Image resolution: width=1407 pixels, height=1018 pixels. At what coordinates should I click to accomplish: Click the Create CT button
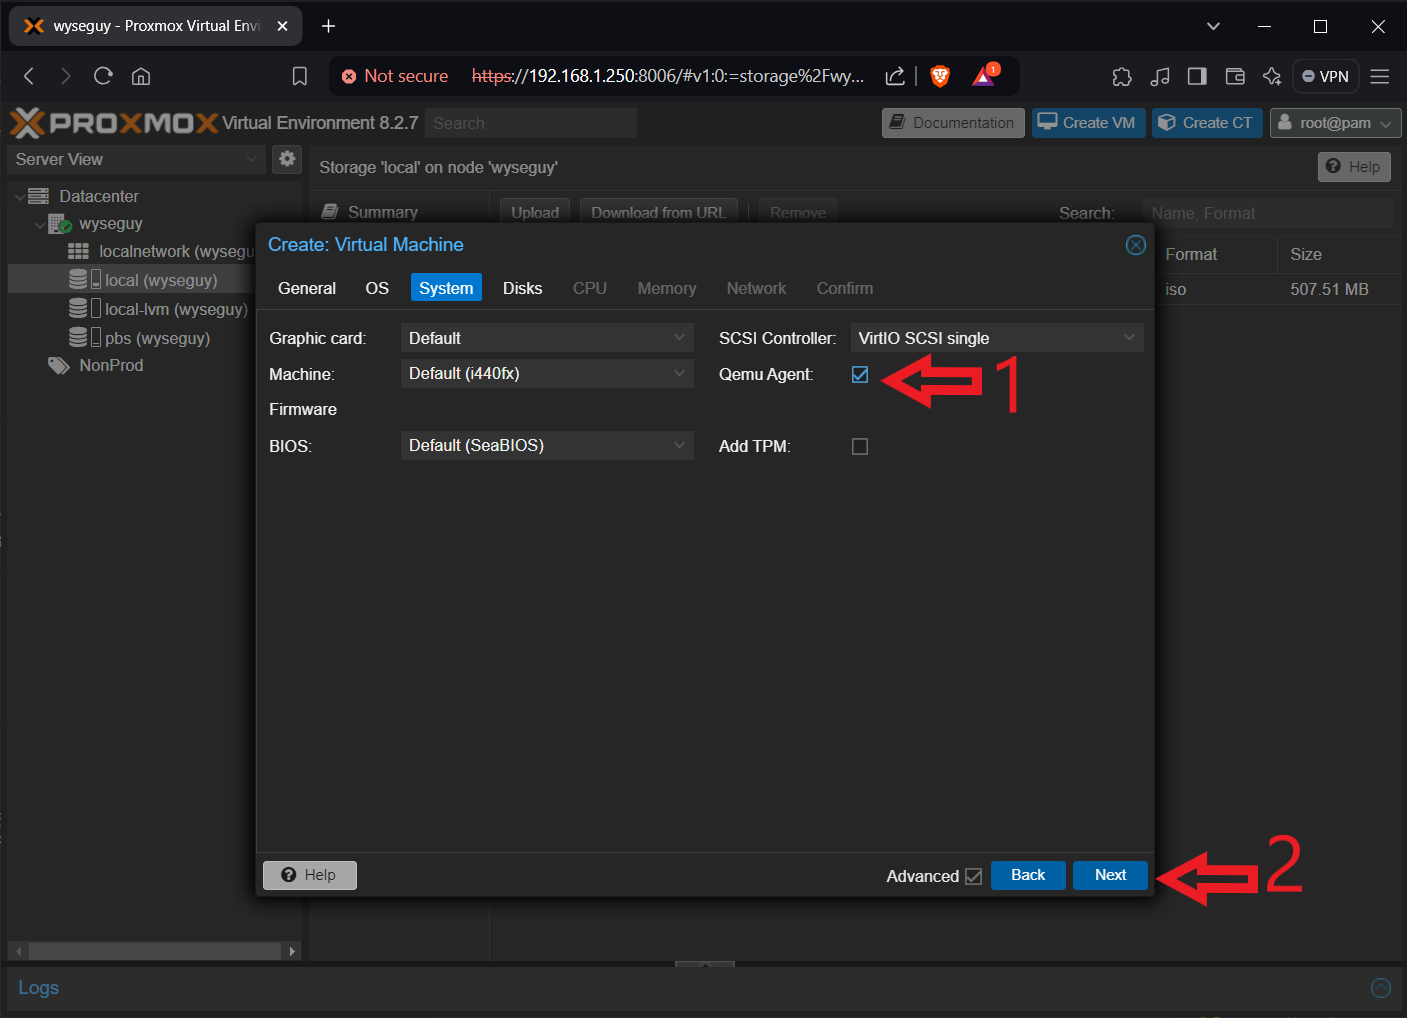click(x=1207, y=123)
